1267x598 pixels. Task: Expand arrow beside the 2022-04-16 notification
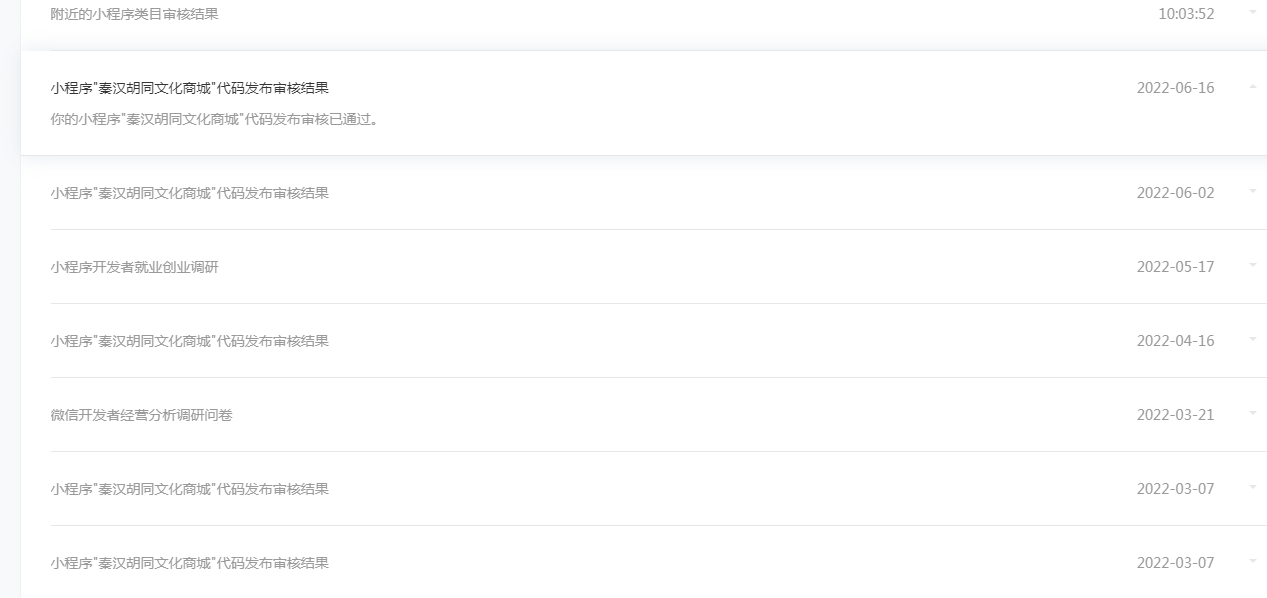click(1252, 339)
